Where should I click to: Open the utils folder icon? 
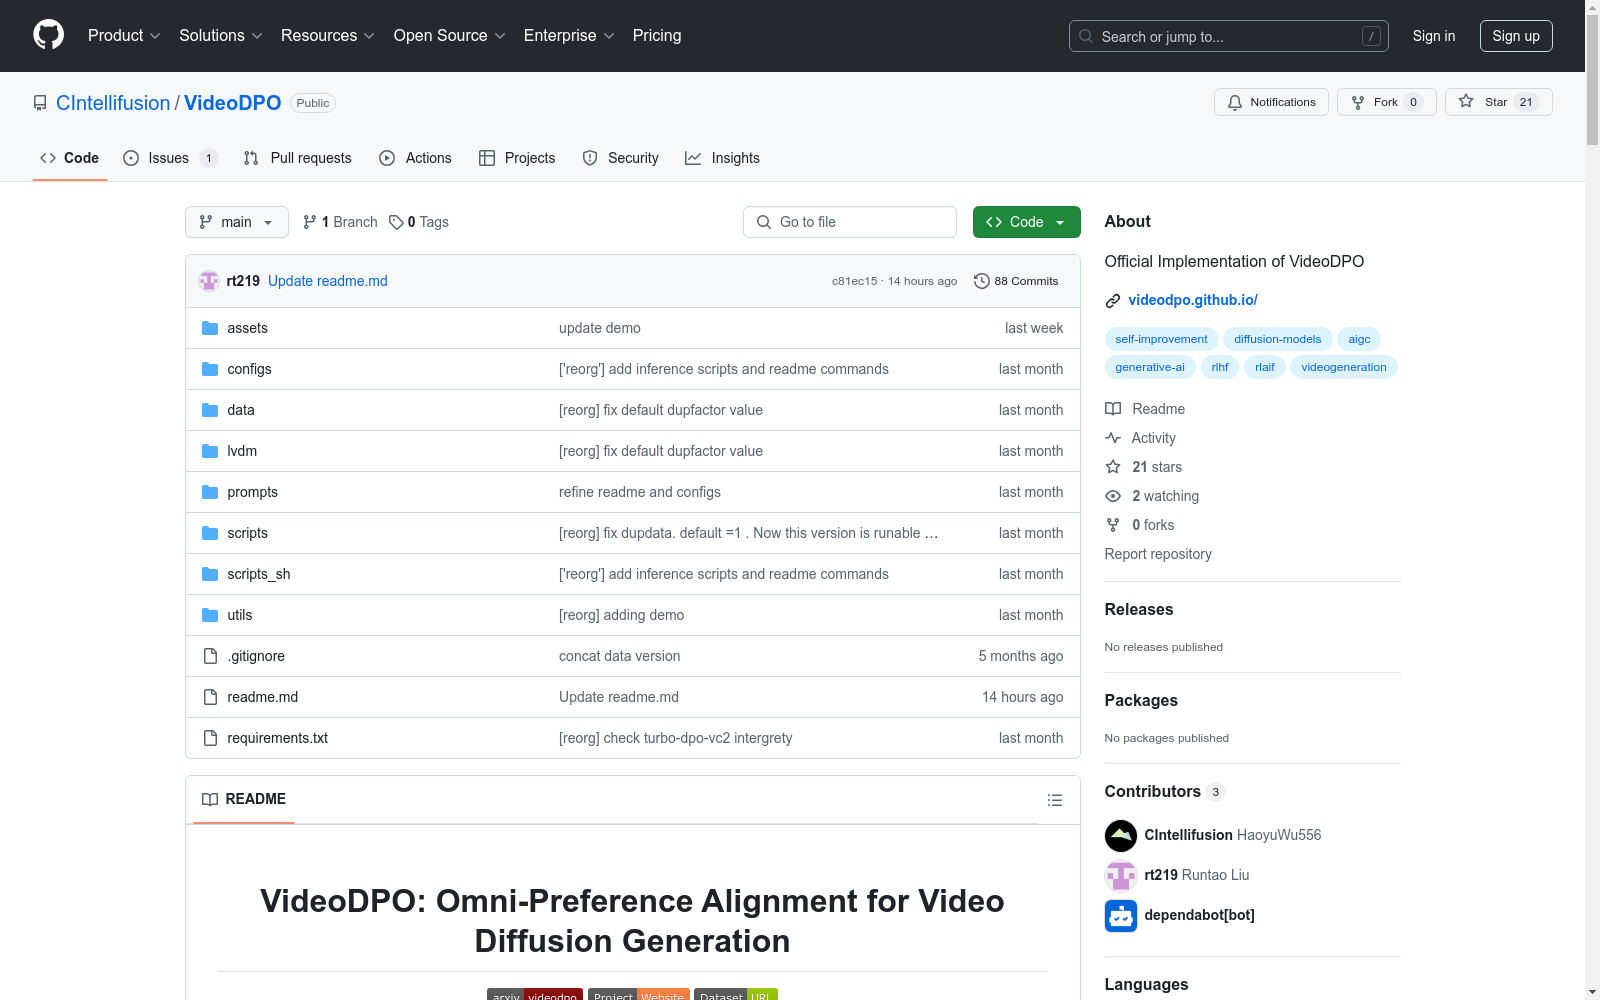(210, 615)
